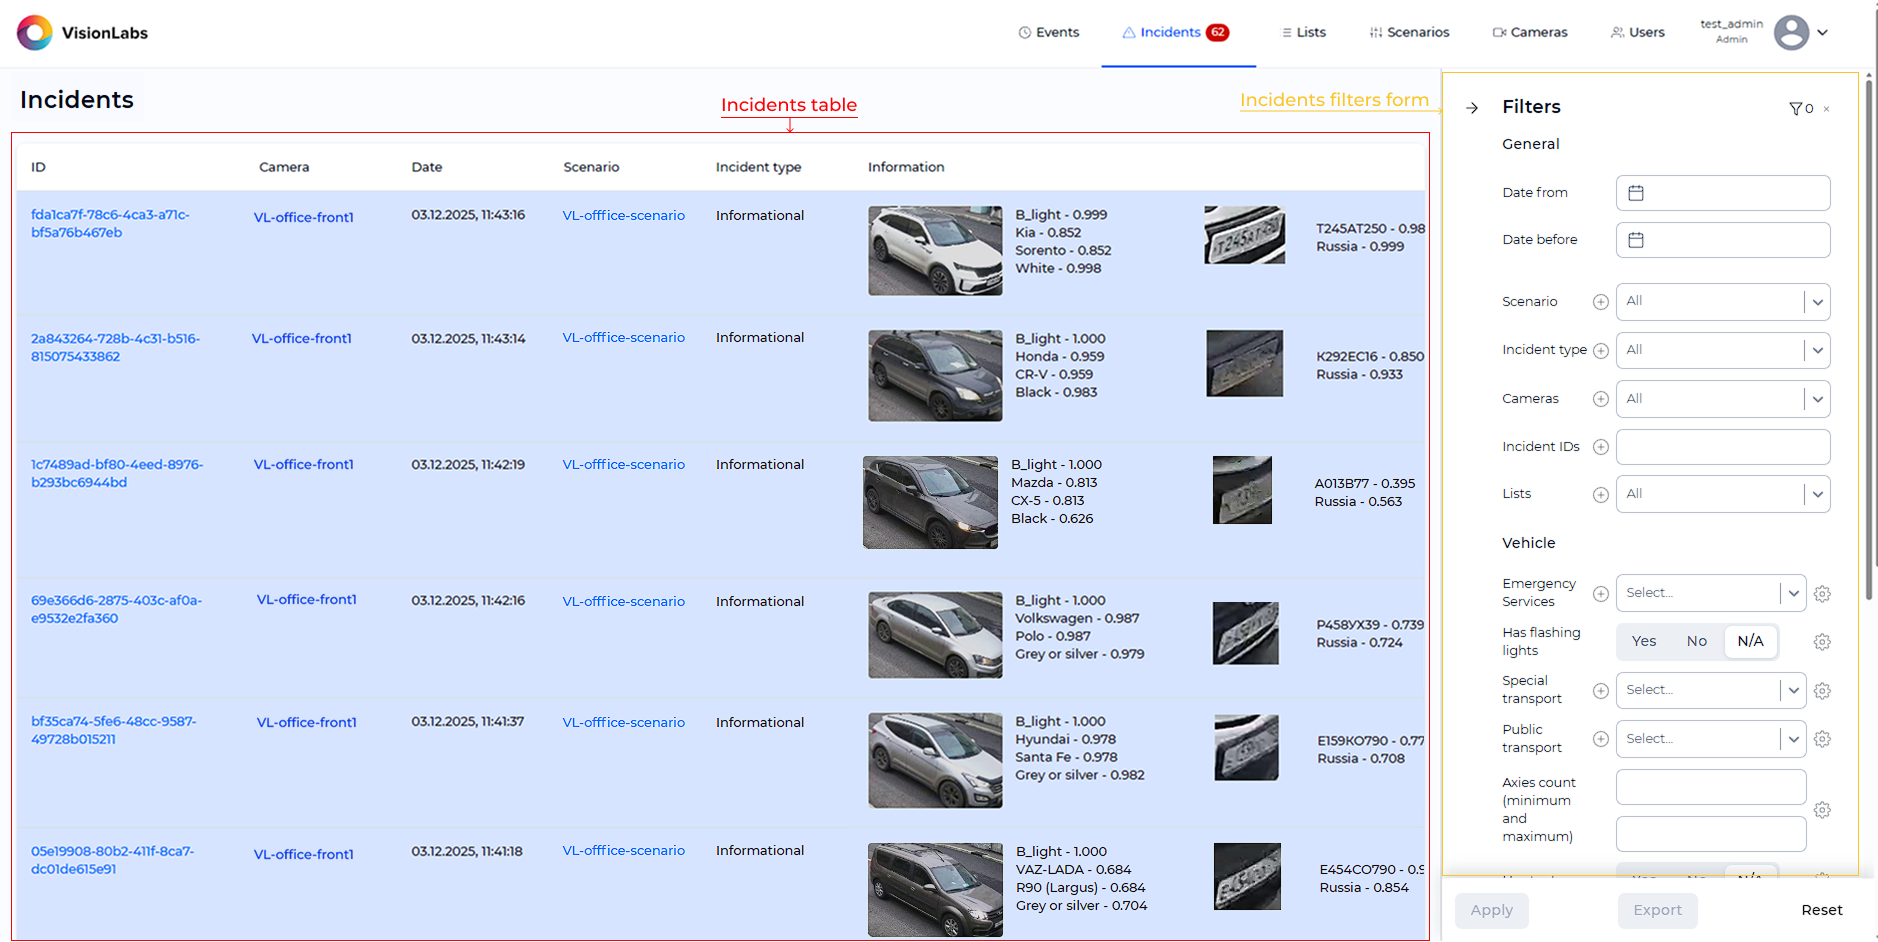The image size is (1878, 942).
Task: Click the Reset filters button
Action: click(1821, 910)
